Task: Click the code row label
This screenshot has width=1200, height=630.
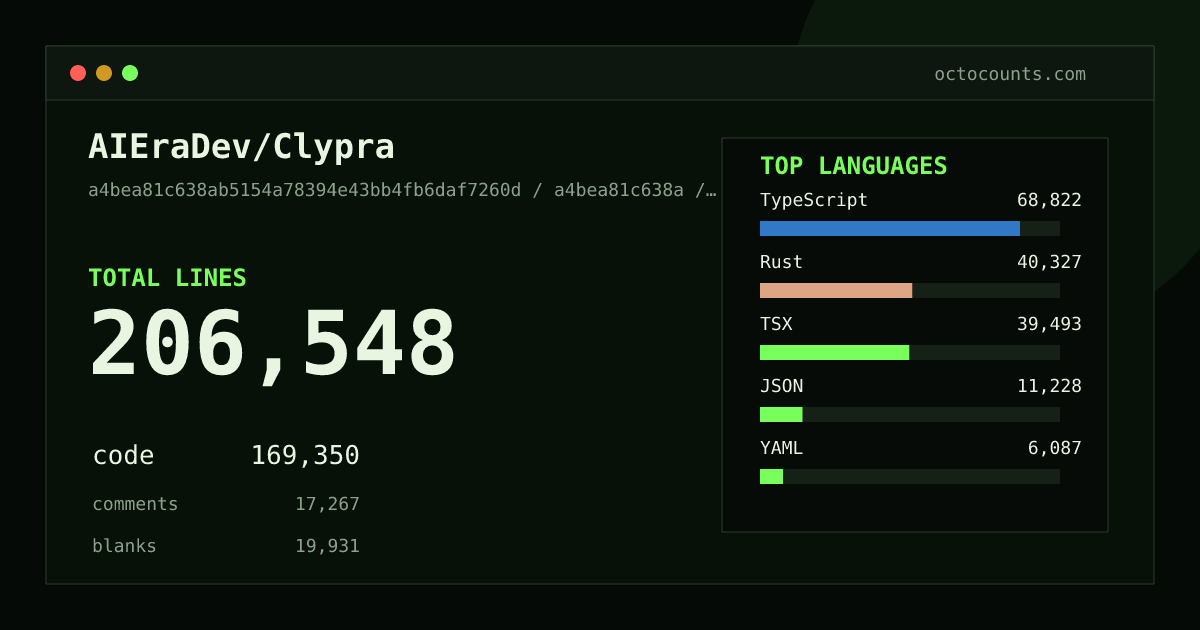Action: pos(123,456)
